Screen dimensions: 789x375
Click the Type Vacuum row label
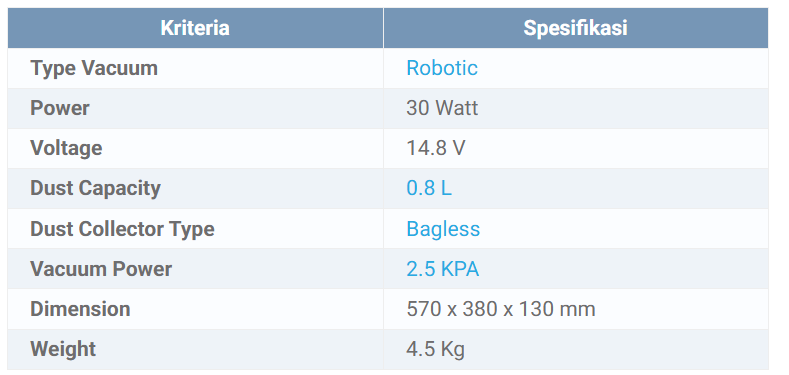(94, 68)
